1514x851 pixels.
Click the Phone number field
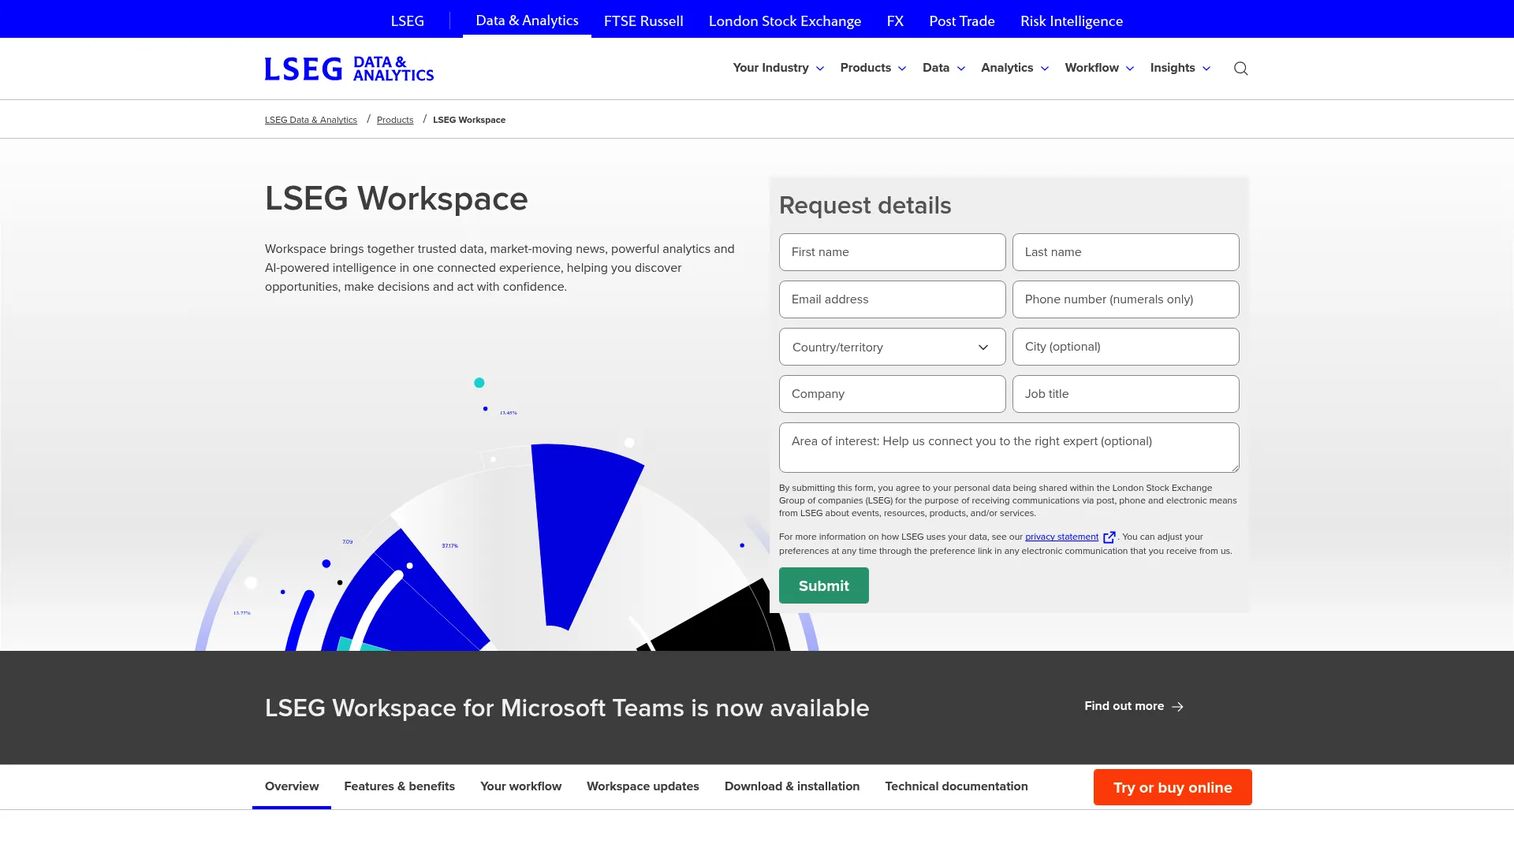coord(1126,299)
